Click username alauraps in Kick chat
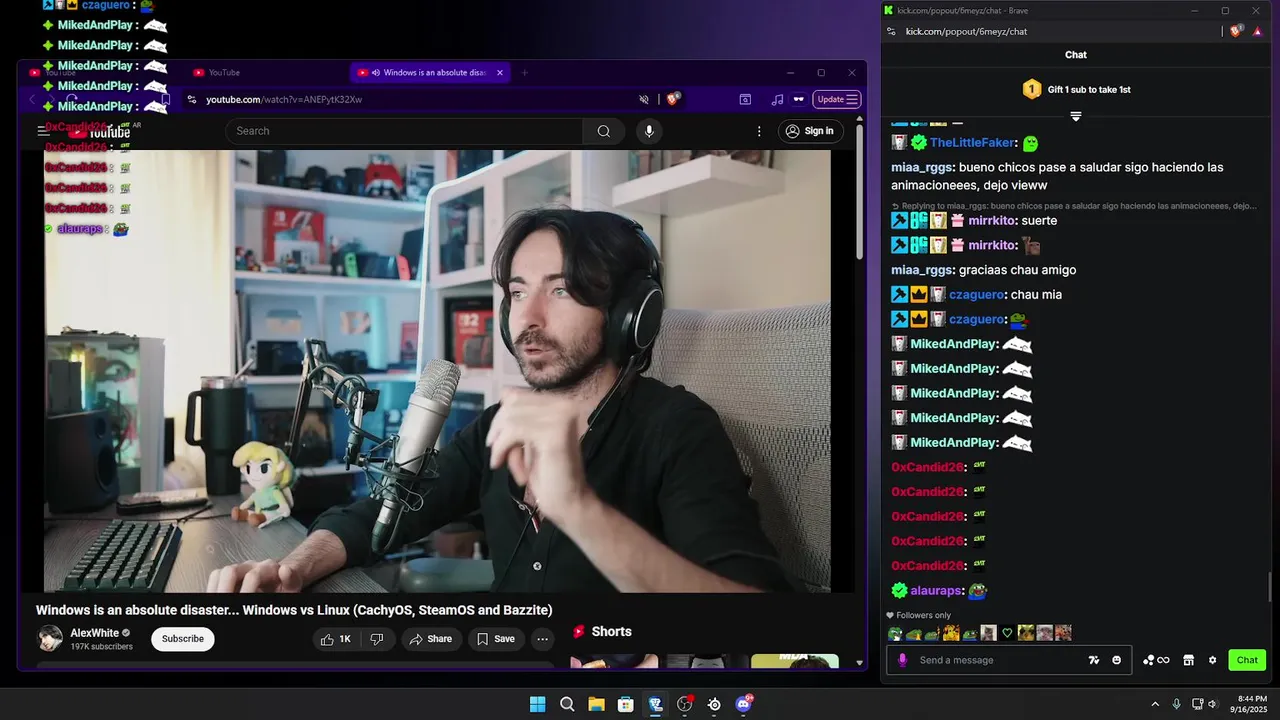 coord(936,591)
